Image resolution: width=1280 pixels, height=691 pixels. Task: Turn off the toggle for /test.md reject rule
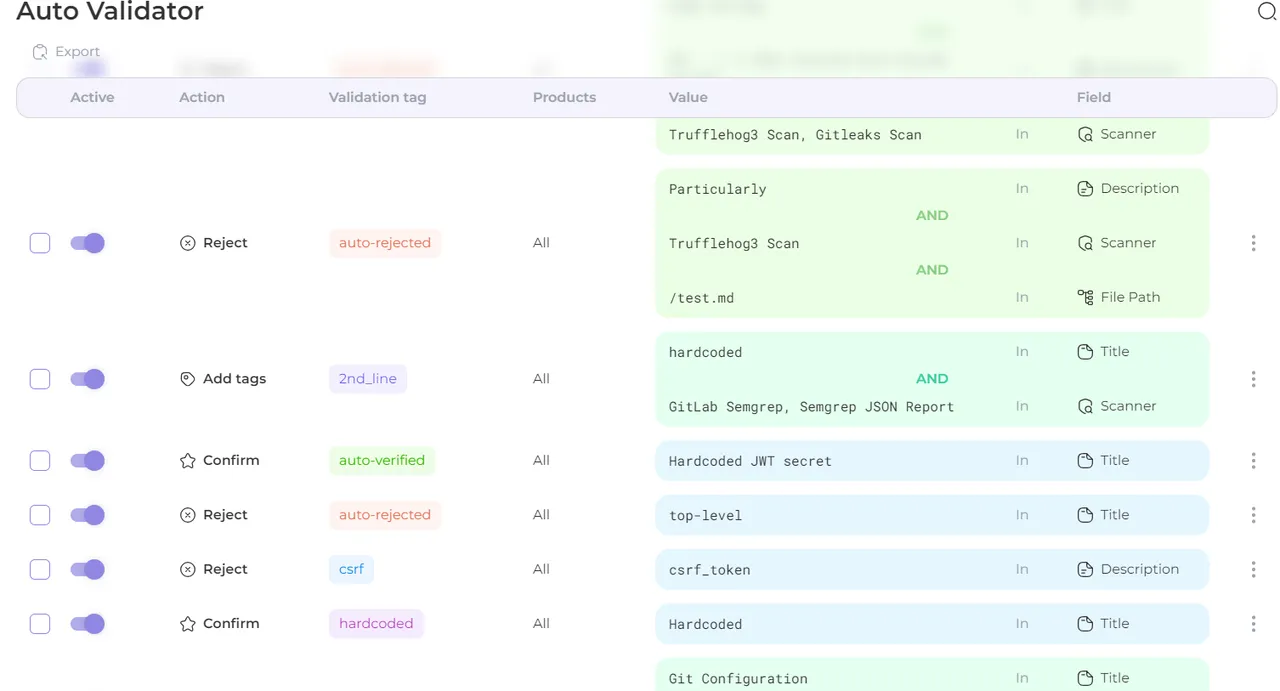pyautogui.click(x=88, y=243)
